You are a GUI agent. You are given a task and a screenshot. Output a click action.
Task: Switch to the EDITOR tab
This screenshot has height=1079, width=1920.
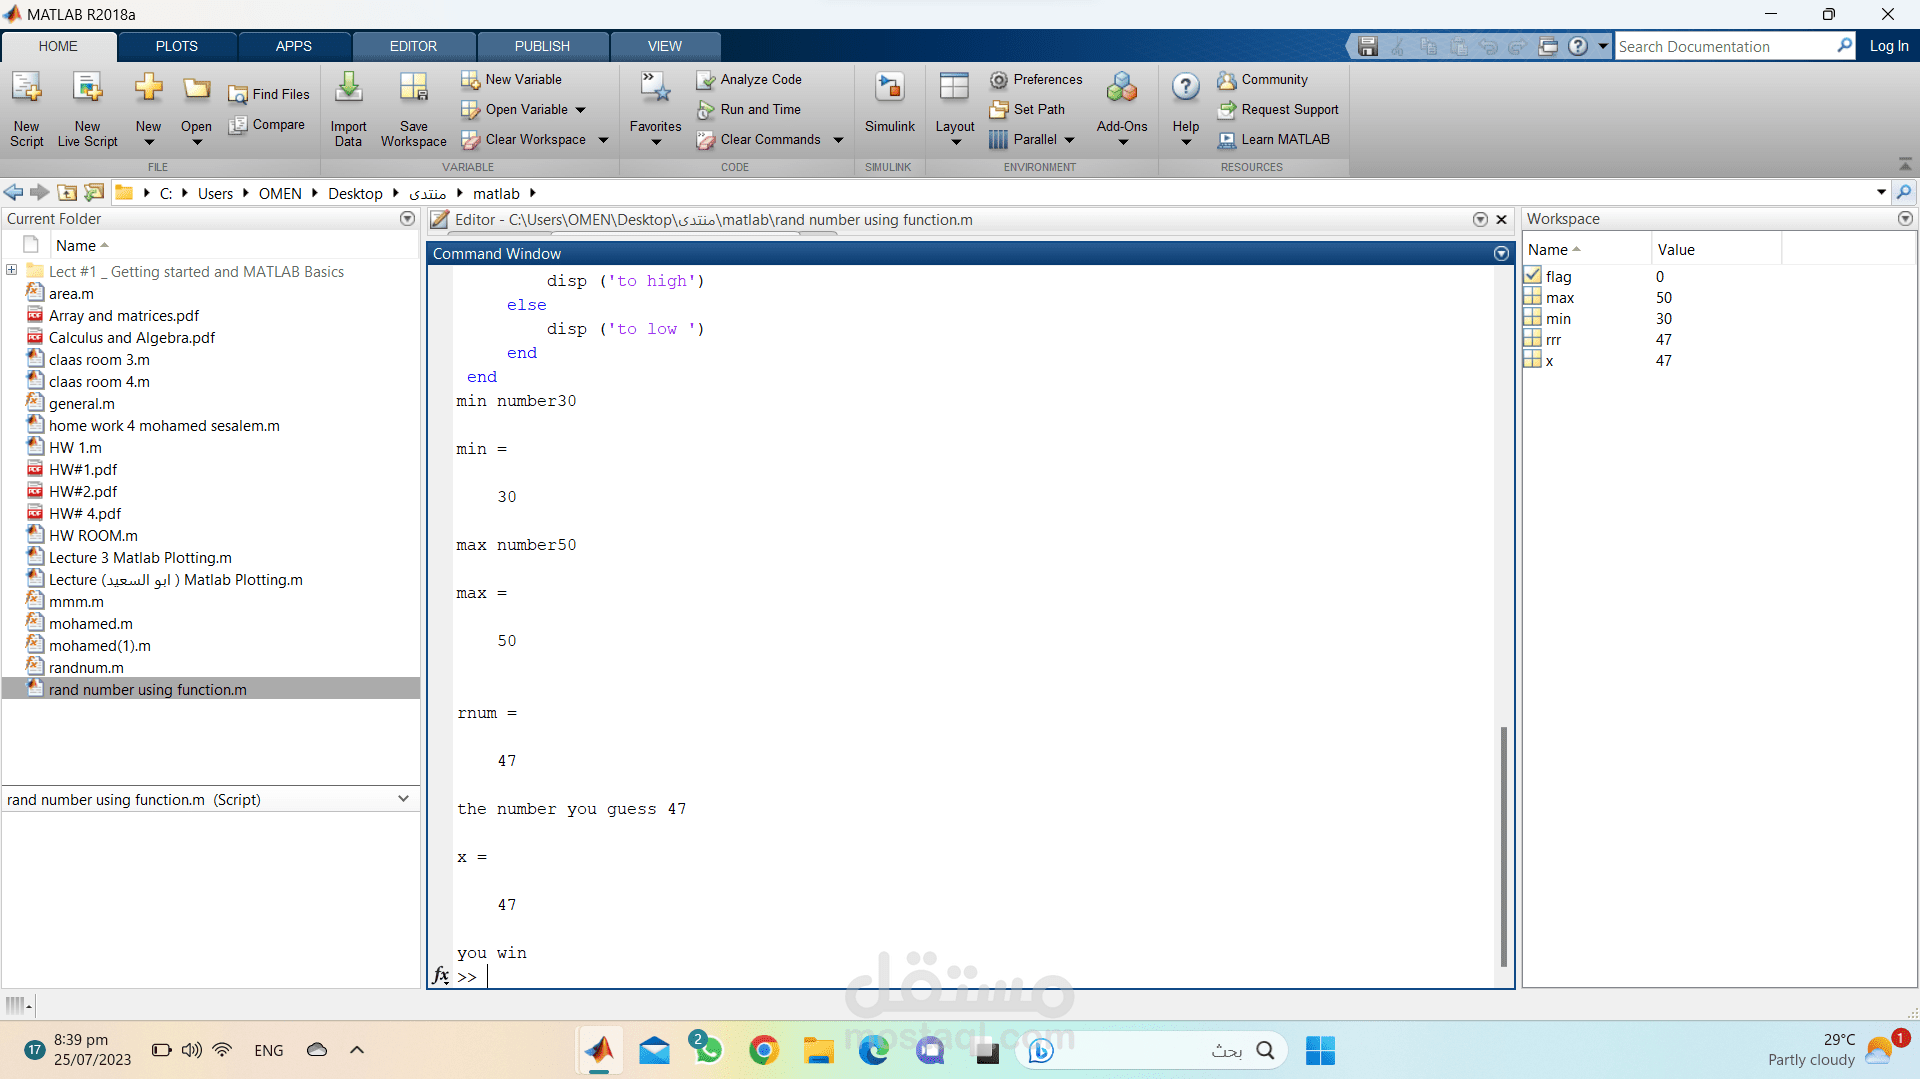(x=413, y=46)
